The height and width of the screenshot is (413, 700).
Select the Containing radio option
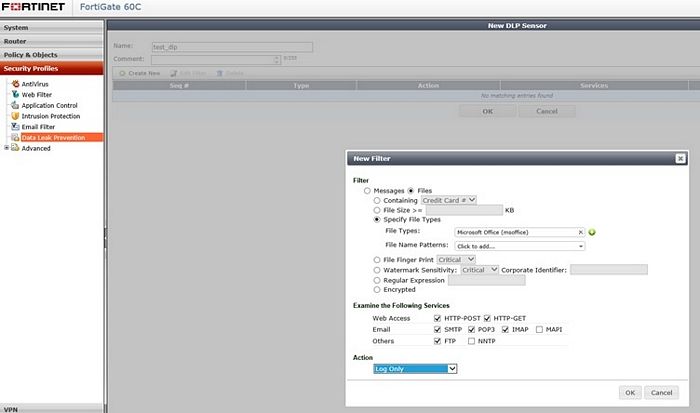pos(377,200)
